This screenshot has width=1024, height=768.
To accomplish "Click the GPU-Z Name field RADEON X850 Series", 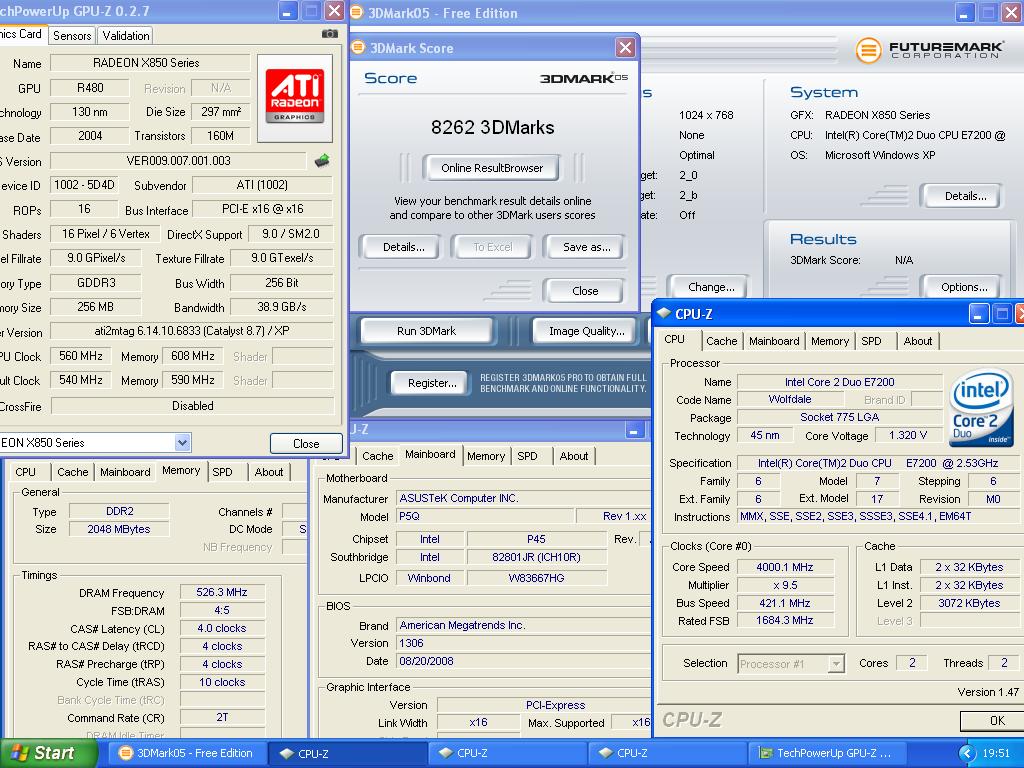I will click(x=150, y=63).
